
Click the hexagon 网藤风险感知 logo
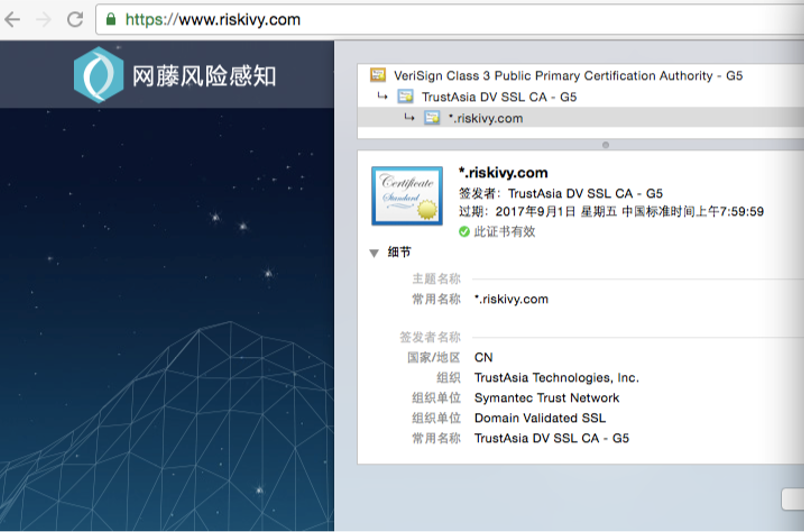tap(98, 75)
